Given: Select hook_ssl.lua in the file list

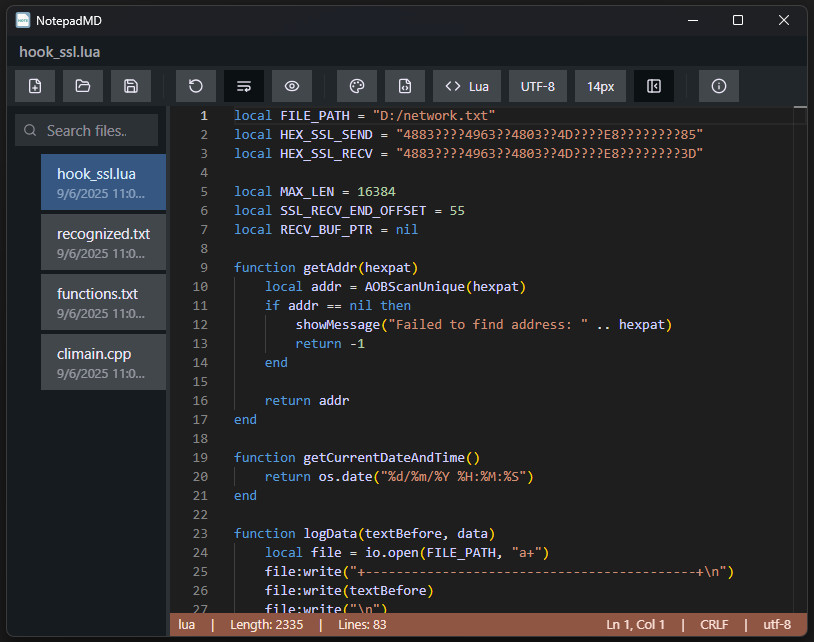Looking at the screenshot, I should [103, 182].
